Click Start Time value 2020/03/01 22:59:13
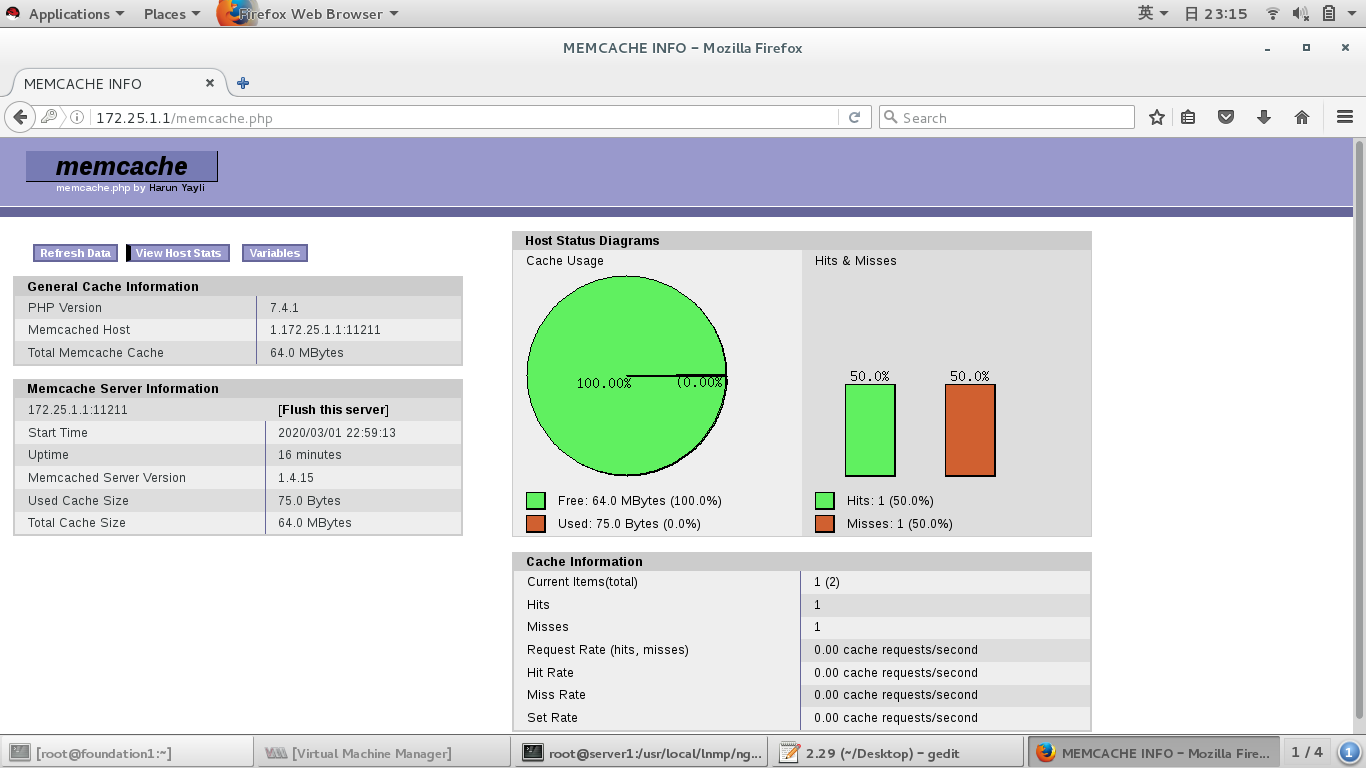The width and height of the screenshot is (1366, 768). tap(337, 433)
